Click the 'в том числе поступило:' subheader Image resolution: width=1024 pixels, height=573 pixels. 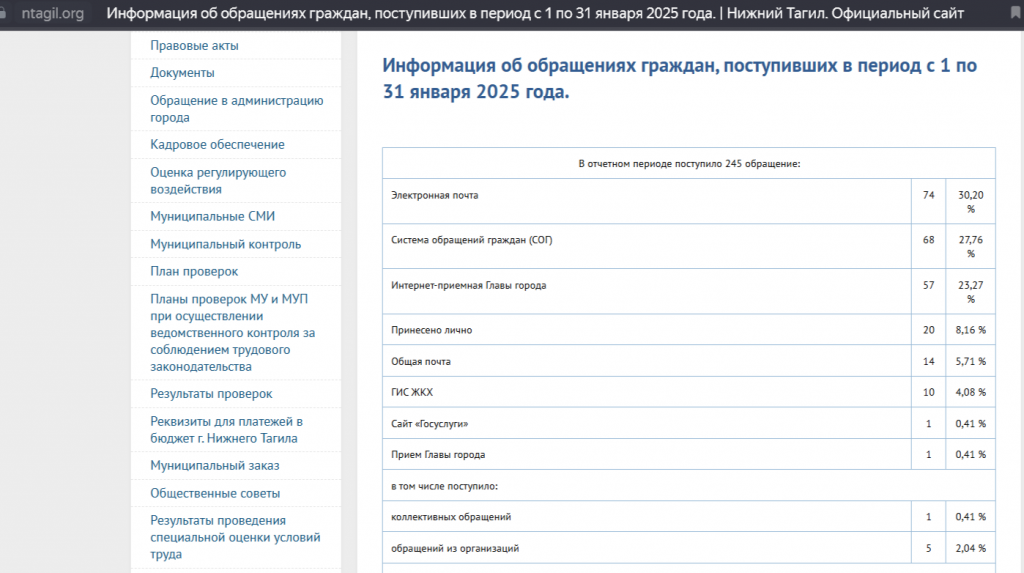tap(444, 486)
